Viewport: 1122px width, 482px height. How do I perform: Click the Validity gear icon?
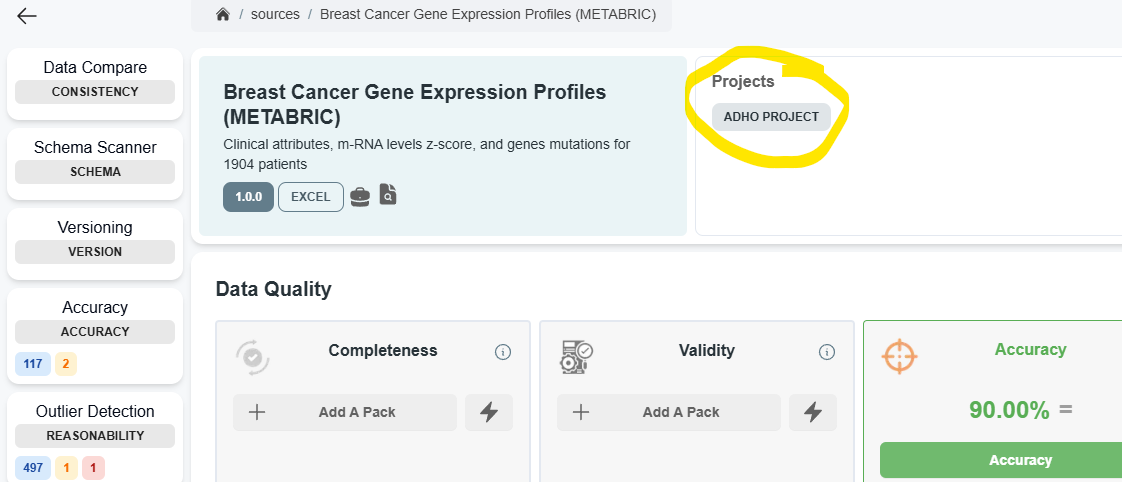pyautogui.click(x=577, y=357)
